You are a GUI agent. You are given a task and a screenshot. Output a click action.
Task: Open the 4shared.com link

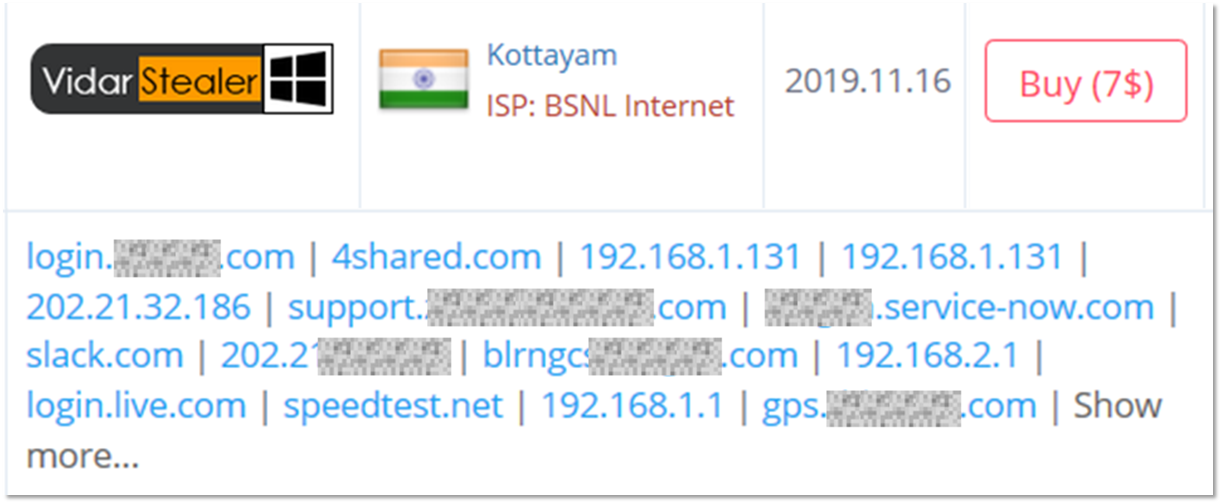pos(436,257)
